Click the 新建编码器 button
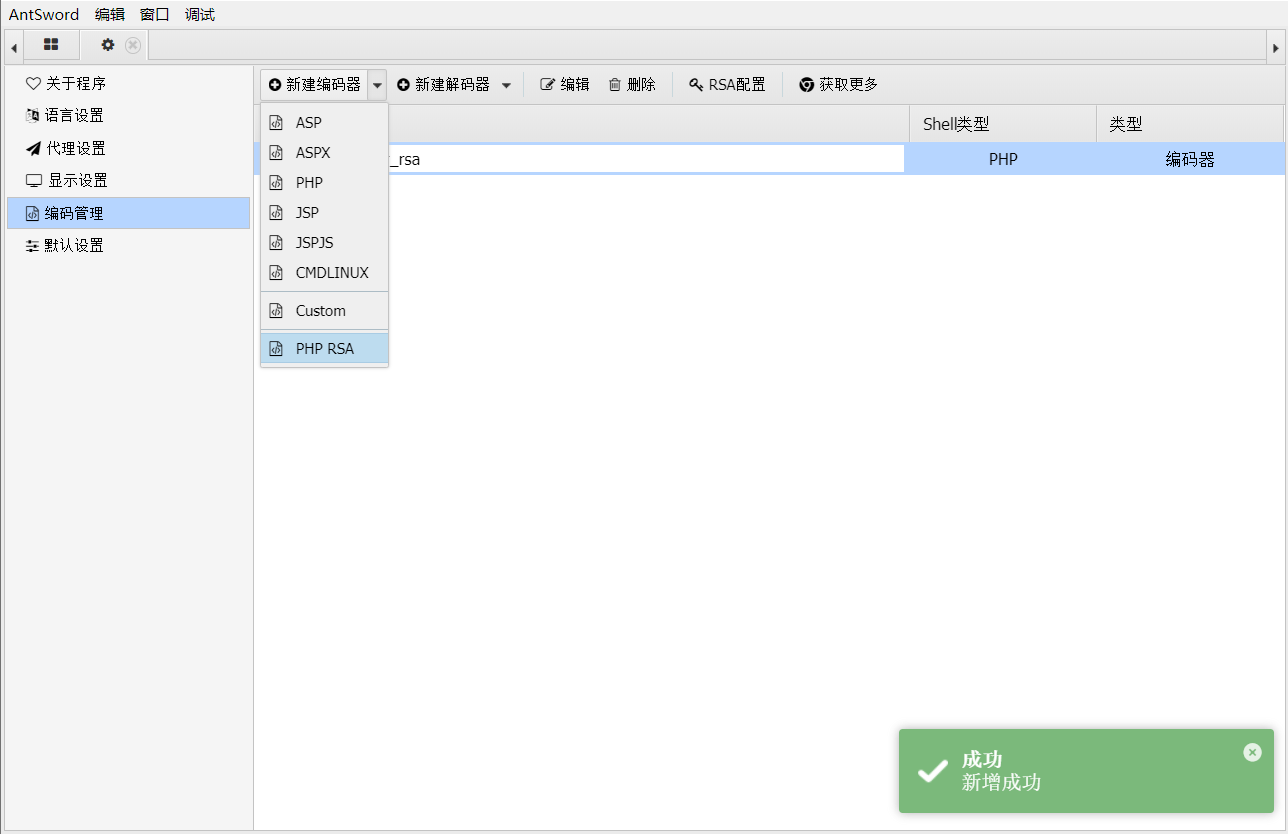This screenshot has height=834, width=1288. point(314,85)
